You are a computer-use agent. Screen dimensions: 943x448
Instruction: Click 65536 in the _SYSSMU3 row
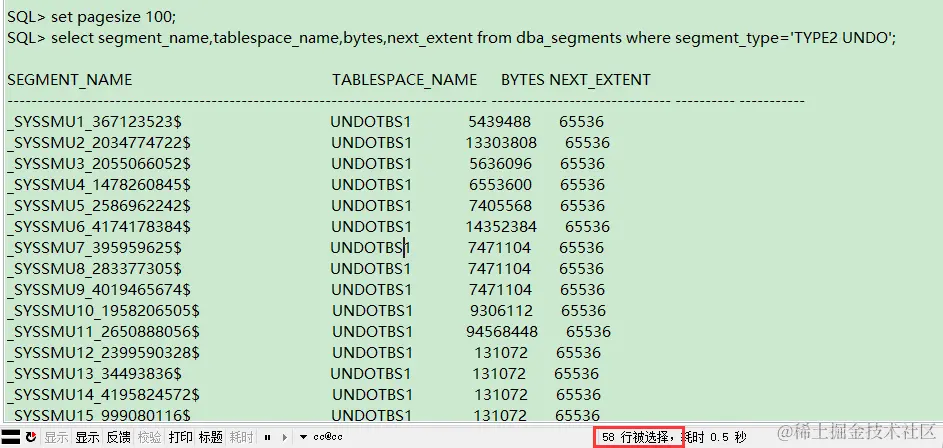tap(583, 164)
